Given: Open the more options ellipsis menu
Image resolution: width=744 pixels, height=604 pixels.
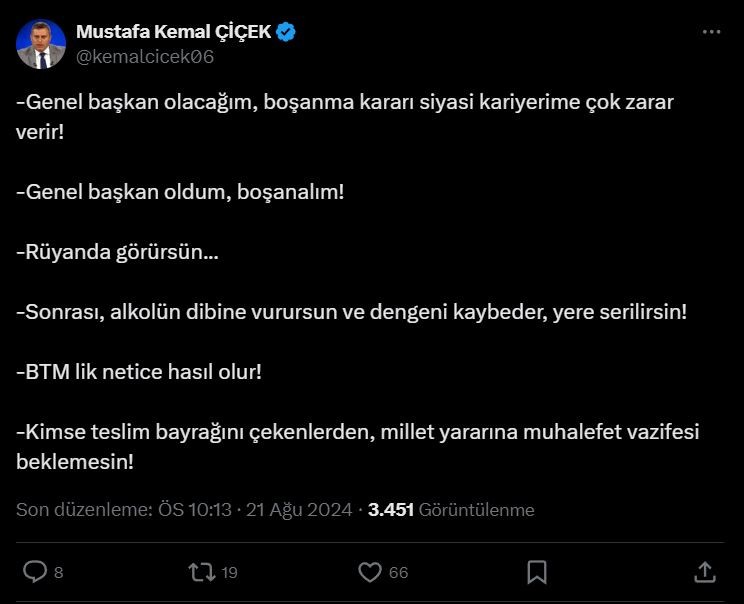Looking at the screenshot, I should (x=711, y=32).
